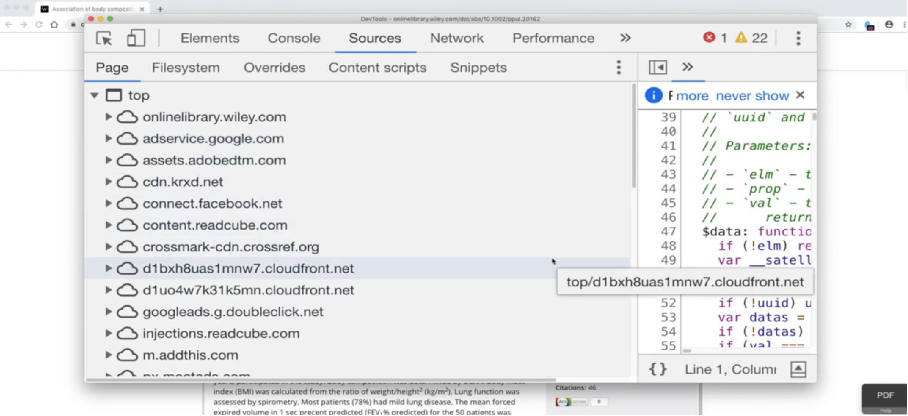
Task: Click browser back arrow in Chrome window
Action: [x=8, y=24]
